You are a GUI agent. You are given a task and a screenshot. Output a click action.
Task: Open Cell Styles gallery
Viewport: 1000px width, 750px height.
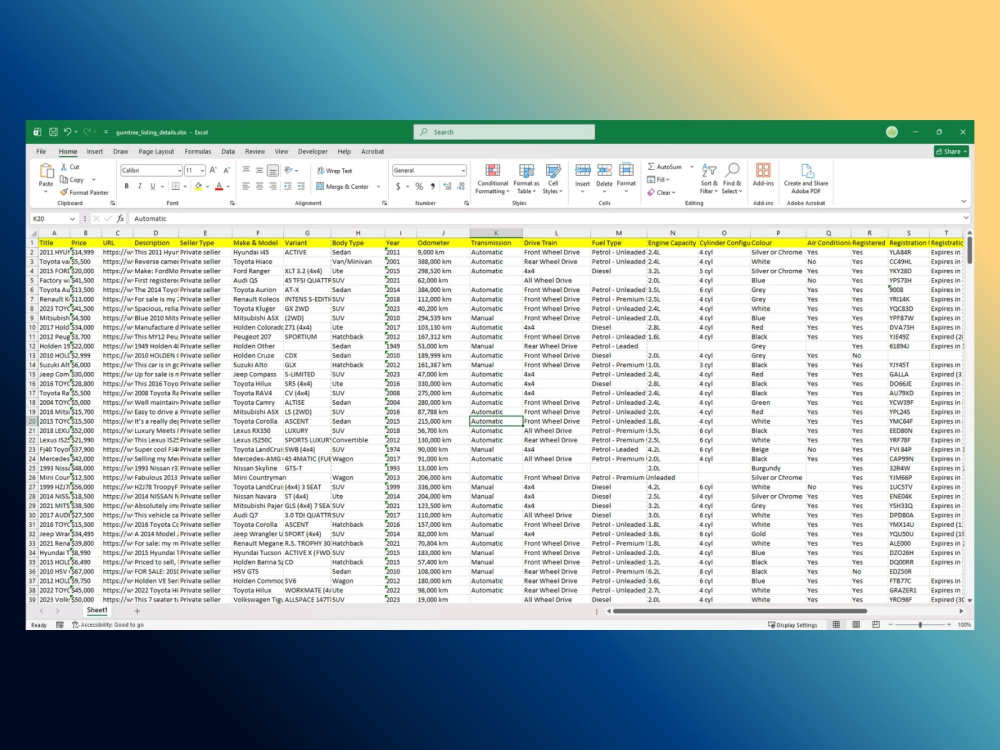click(x=552, y=179)
